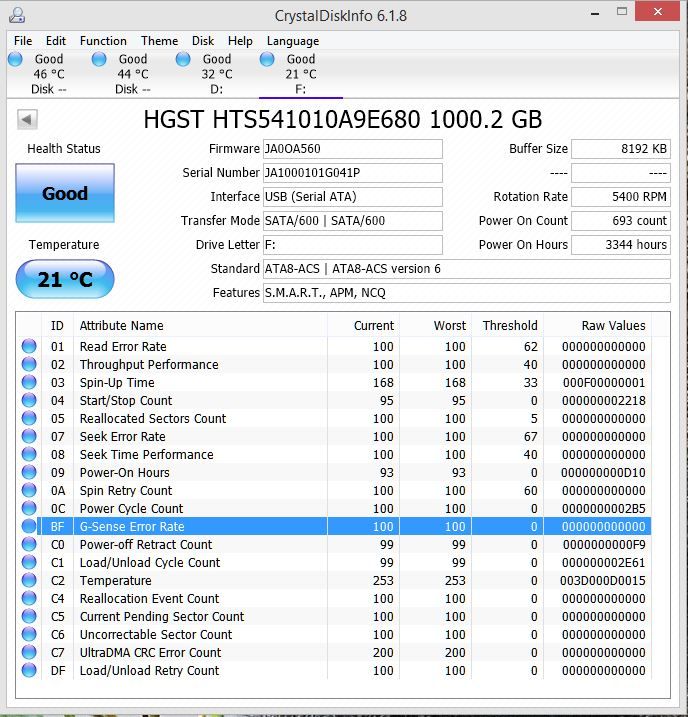Viewport: 688px width, 717px height.
Task: Click the status icon for Current Pending Sector Count
Action: coord(29,616)
